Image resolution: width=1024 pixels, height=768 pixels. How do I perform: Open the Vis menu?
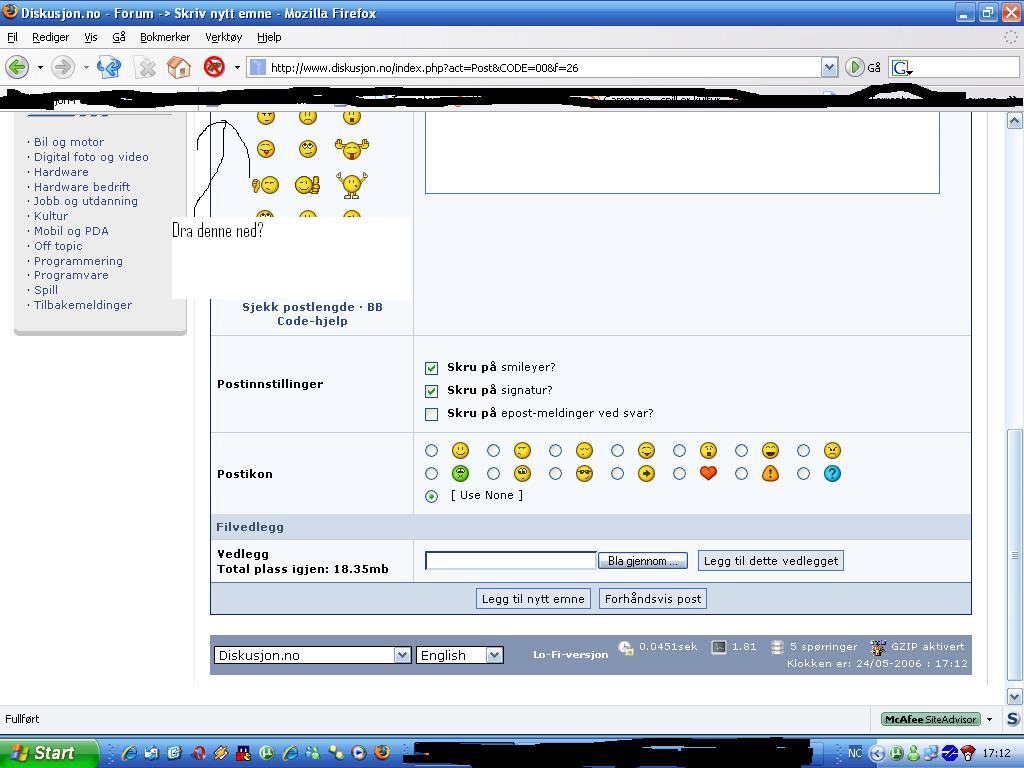(91, 37)
